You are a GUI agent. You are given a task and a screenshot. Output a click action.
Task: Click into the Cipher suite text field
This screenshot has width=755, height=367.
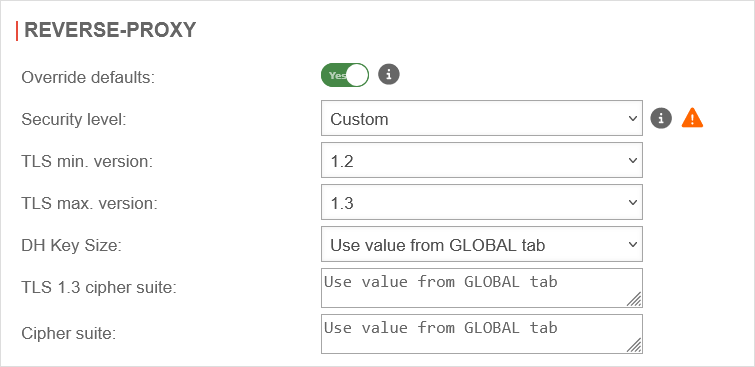click(482, 334)
